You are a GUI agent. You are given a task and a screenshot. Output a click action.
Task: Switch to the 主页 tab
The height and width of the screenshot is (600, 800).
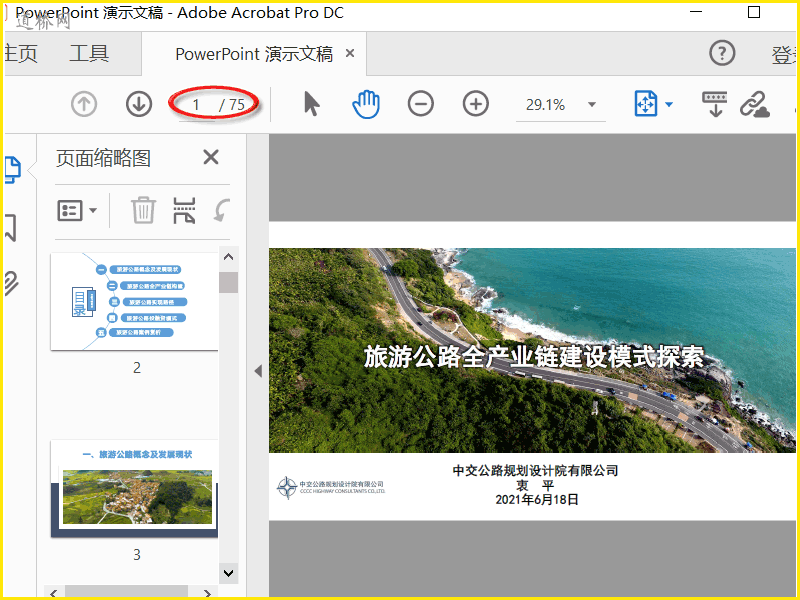pos(20,54)
